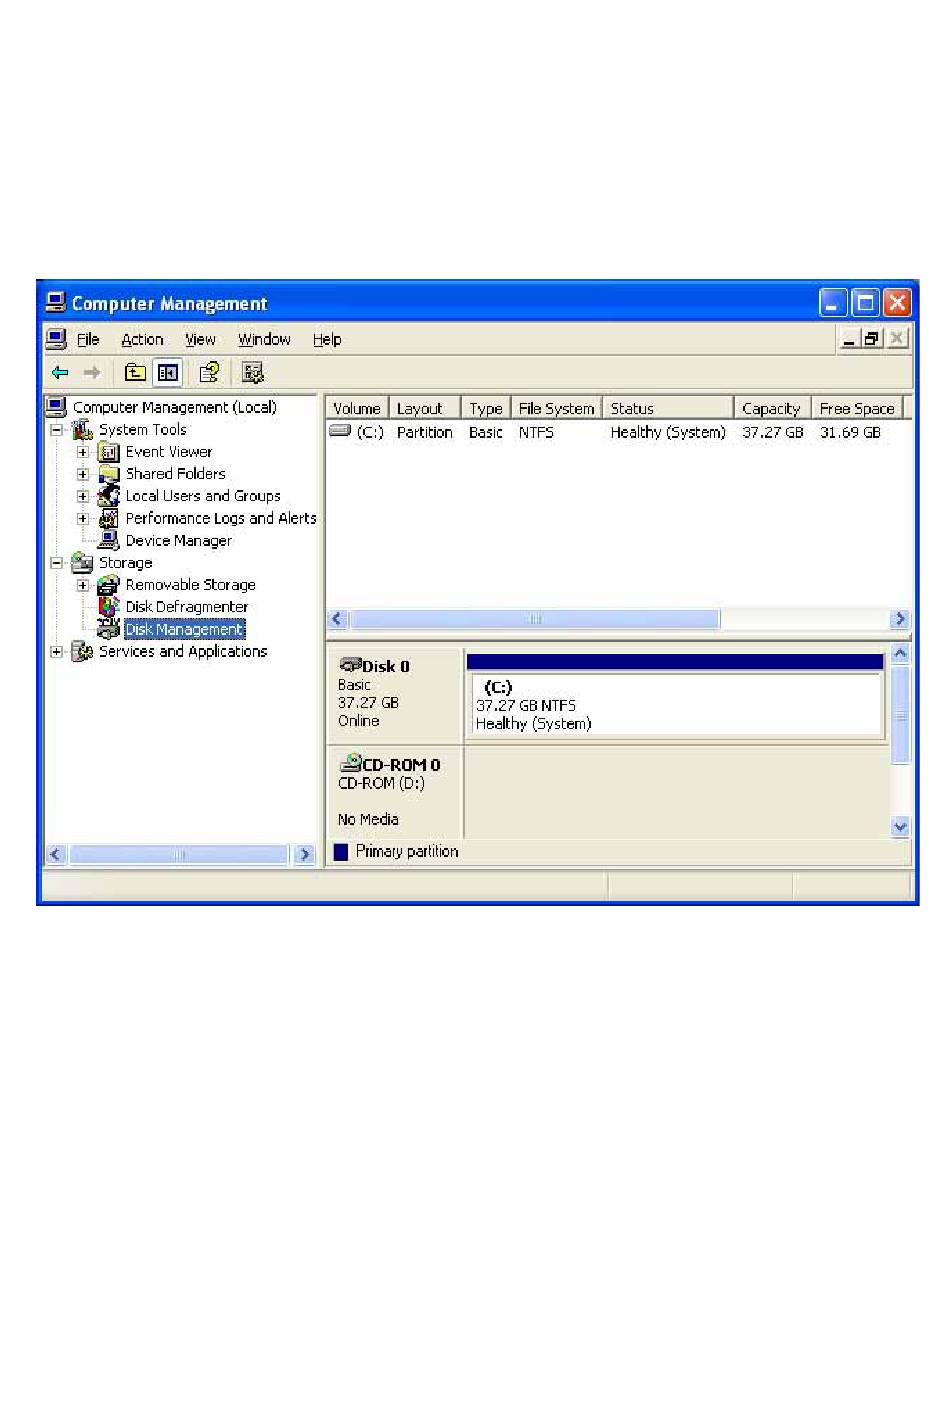Click the Performance Logs and Alerts icon
This screenshot has width=950, height=1409.
click(109, 518)
